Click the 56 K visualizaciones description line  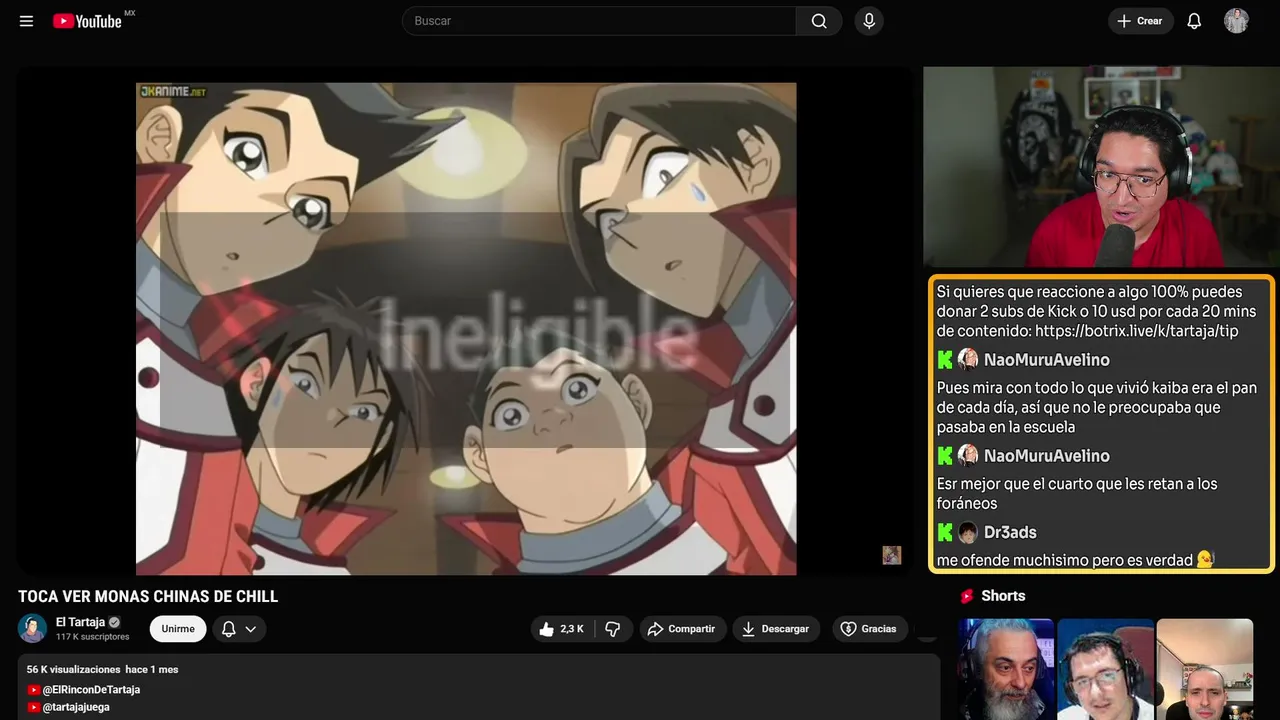click(x=102, y=670)
